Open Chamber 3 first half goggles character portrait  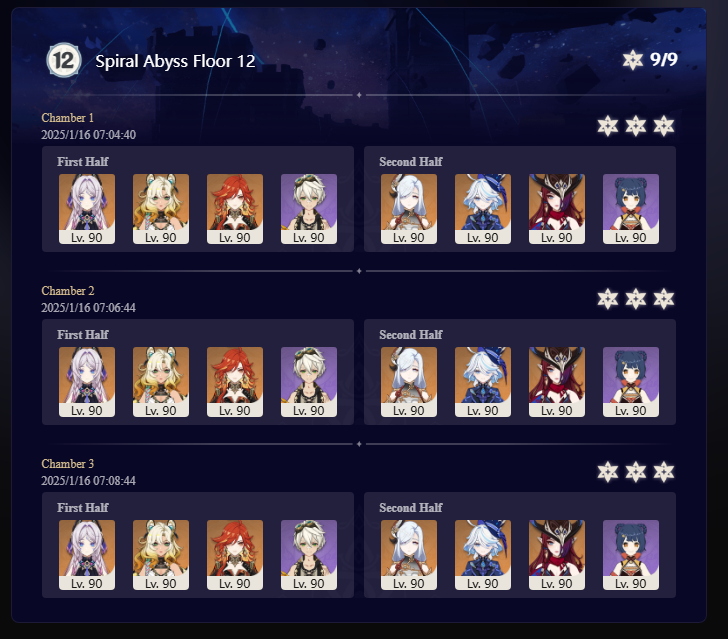[x=309, y=555]
